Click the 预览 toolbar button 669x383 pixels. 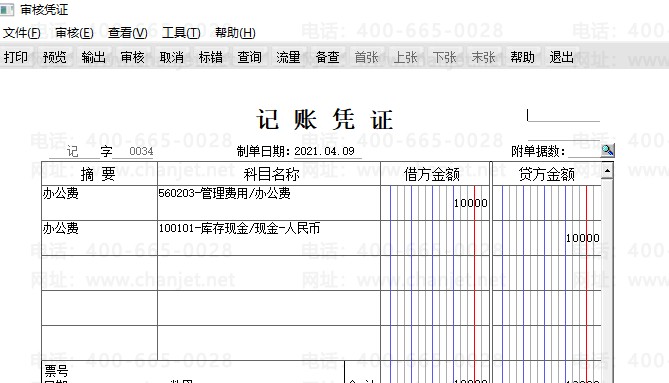coord(55,57)
